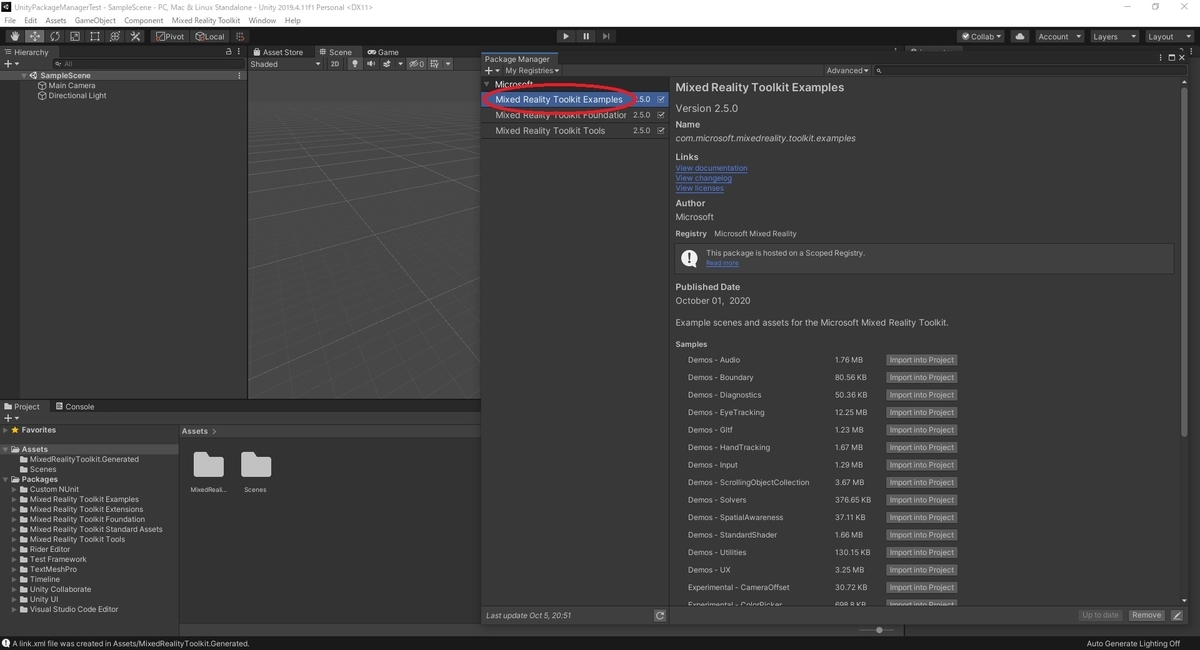This screenshot has width=1200, height=650.
Task: Toggle hidden objects visibility in scene
Action: tap(417, 64)
